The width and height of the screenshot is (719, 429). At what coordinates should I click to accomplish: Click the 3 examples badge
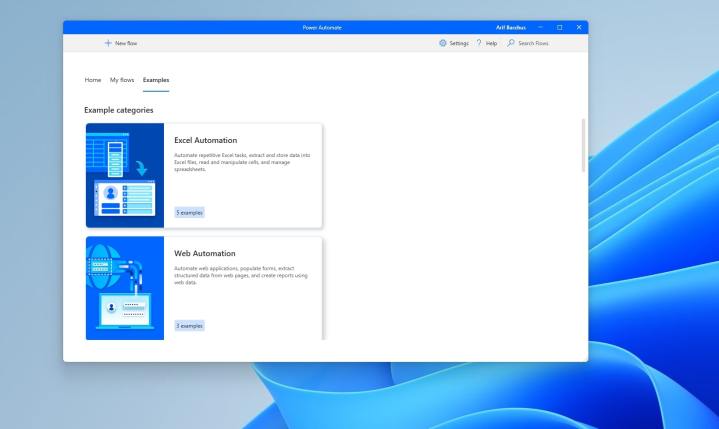[x=189, y=326]
